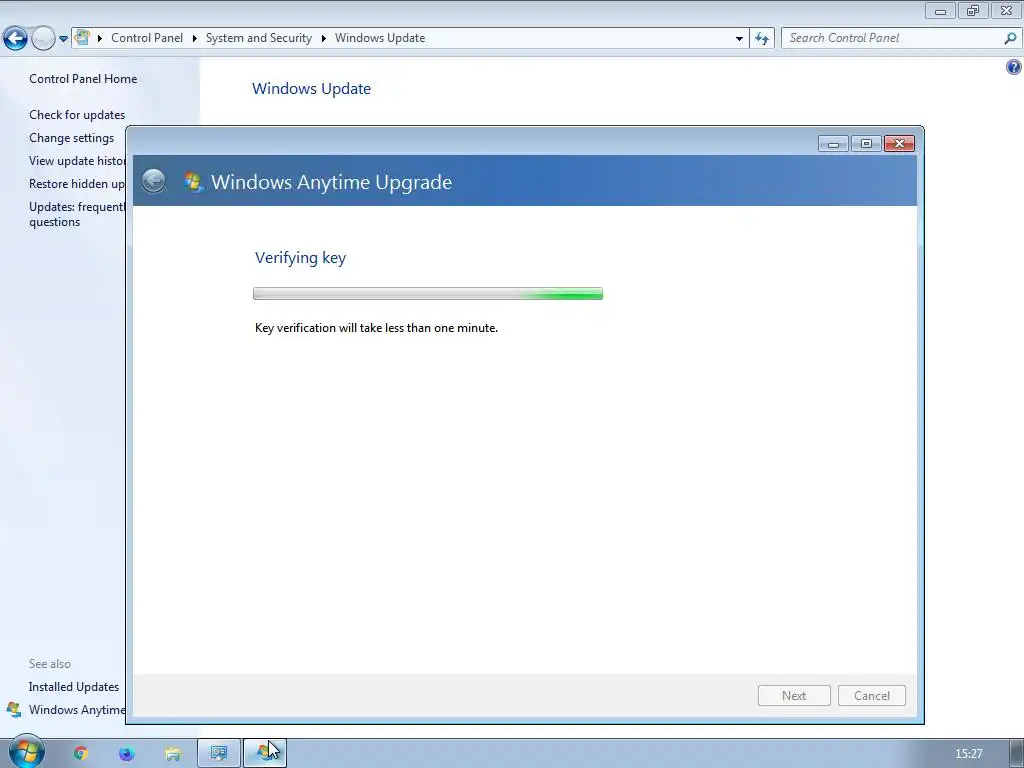Click key verification time message text
The height and width of the screenshot is (768, 1024).
coord(376,328)
